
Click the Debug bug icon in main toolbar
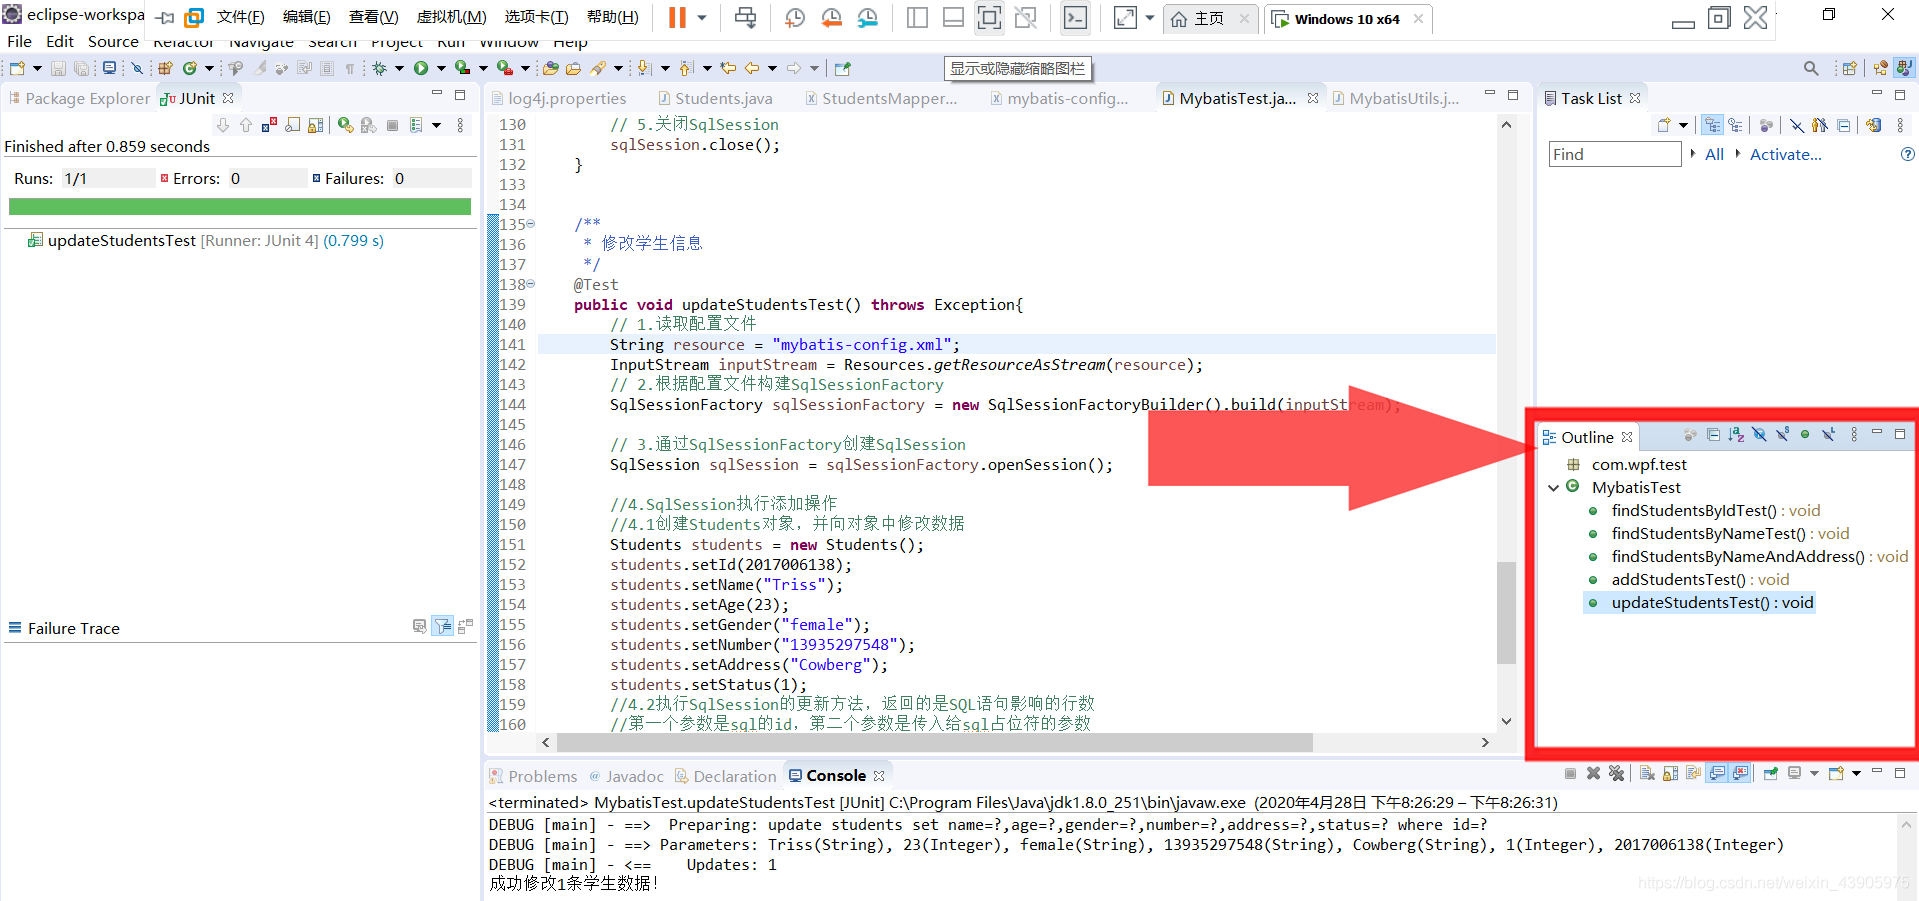point(380,68)
